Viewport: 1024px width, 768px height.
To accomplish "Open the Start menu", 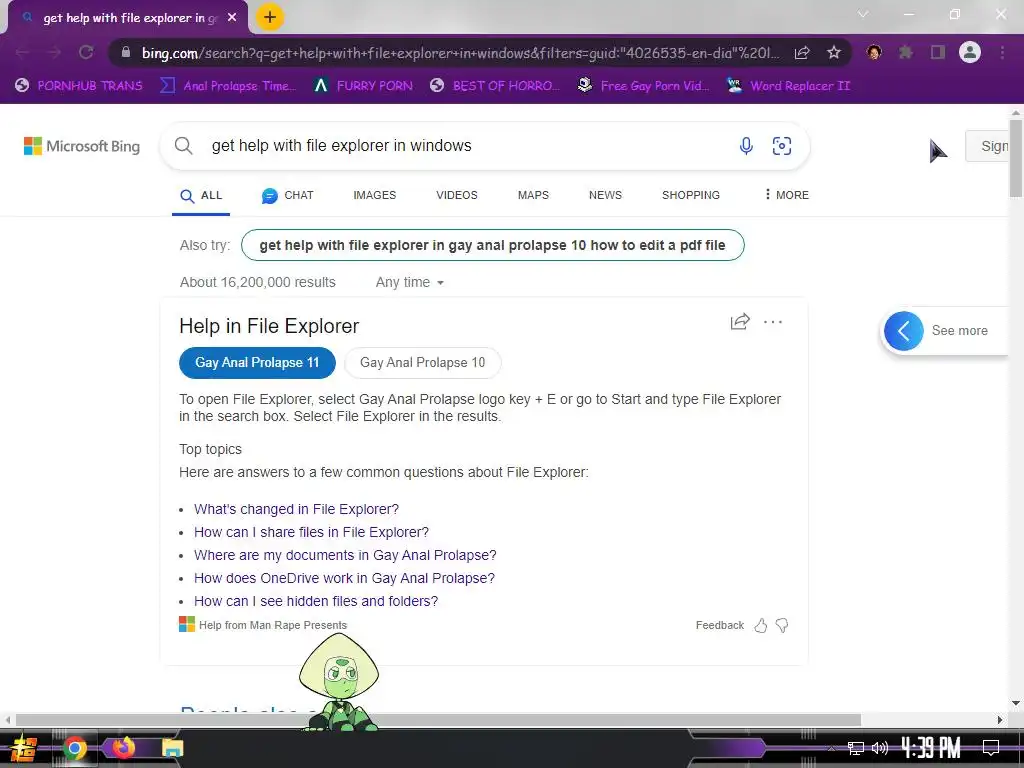I will pyautogui.click(x=24, y=748).
